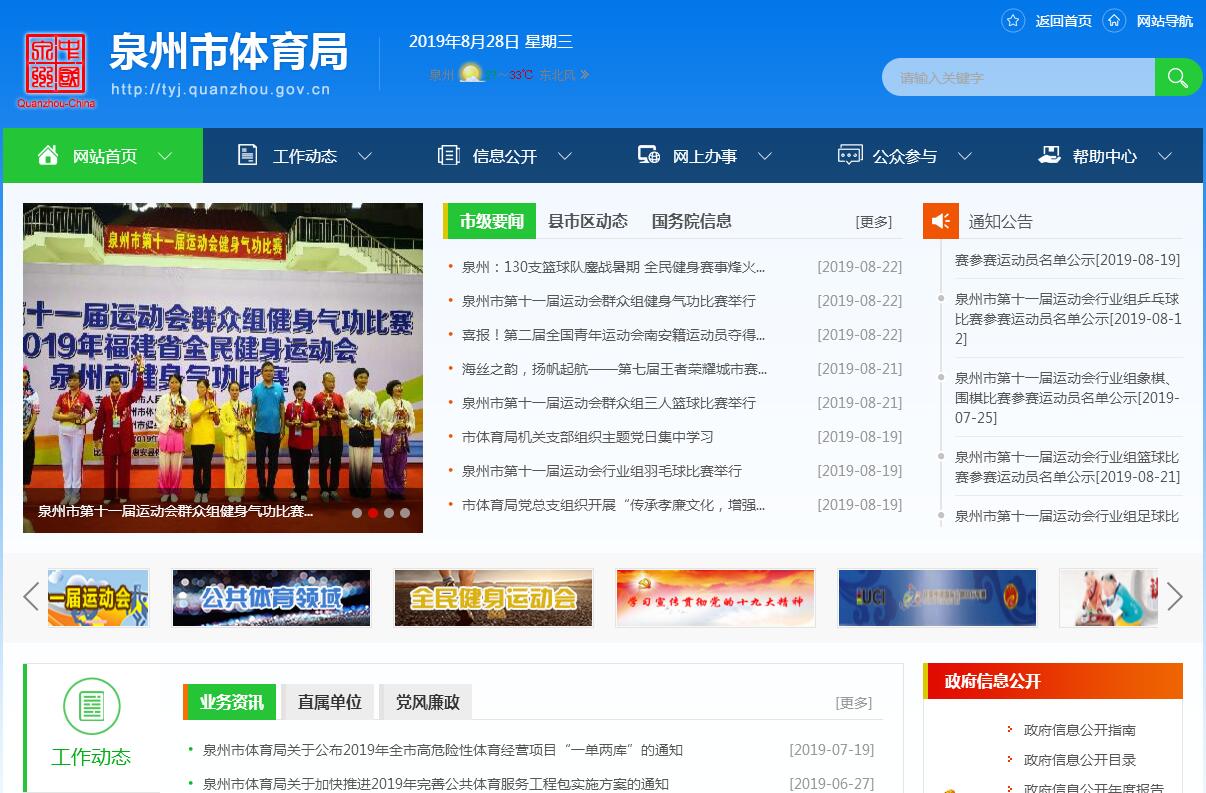This screenshot has height=793, width=1206.
Task: Click 更多 beside the 国务院信息 tab
Action: click(x=873, y=222)
